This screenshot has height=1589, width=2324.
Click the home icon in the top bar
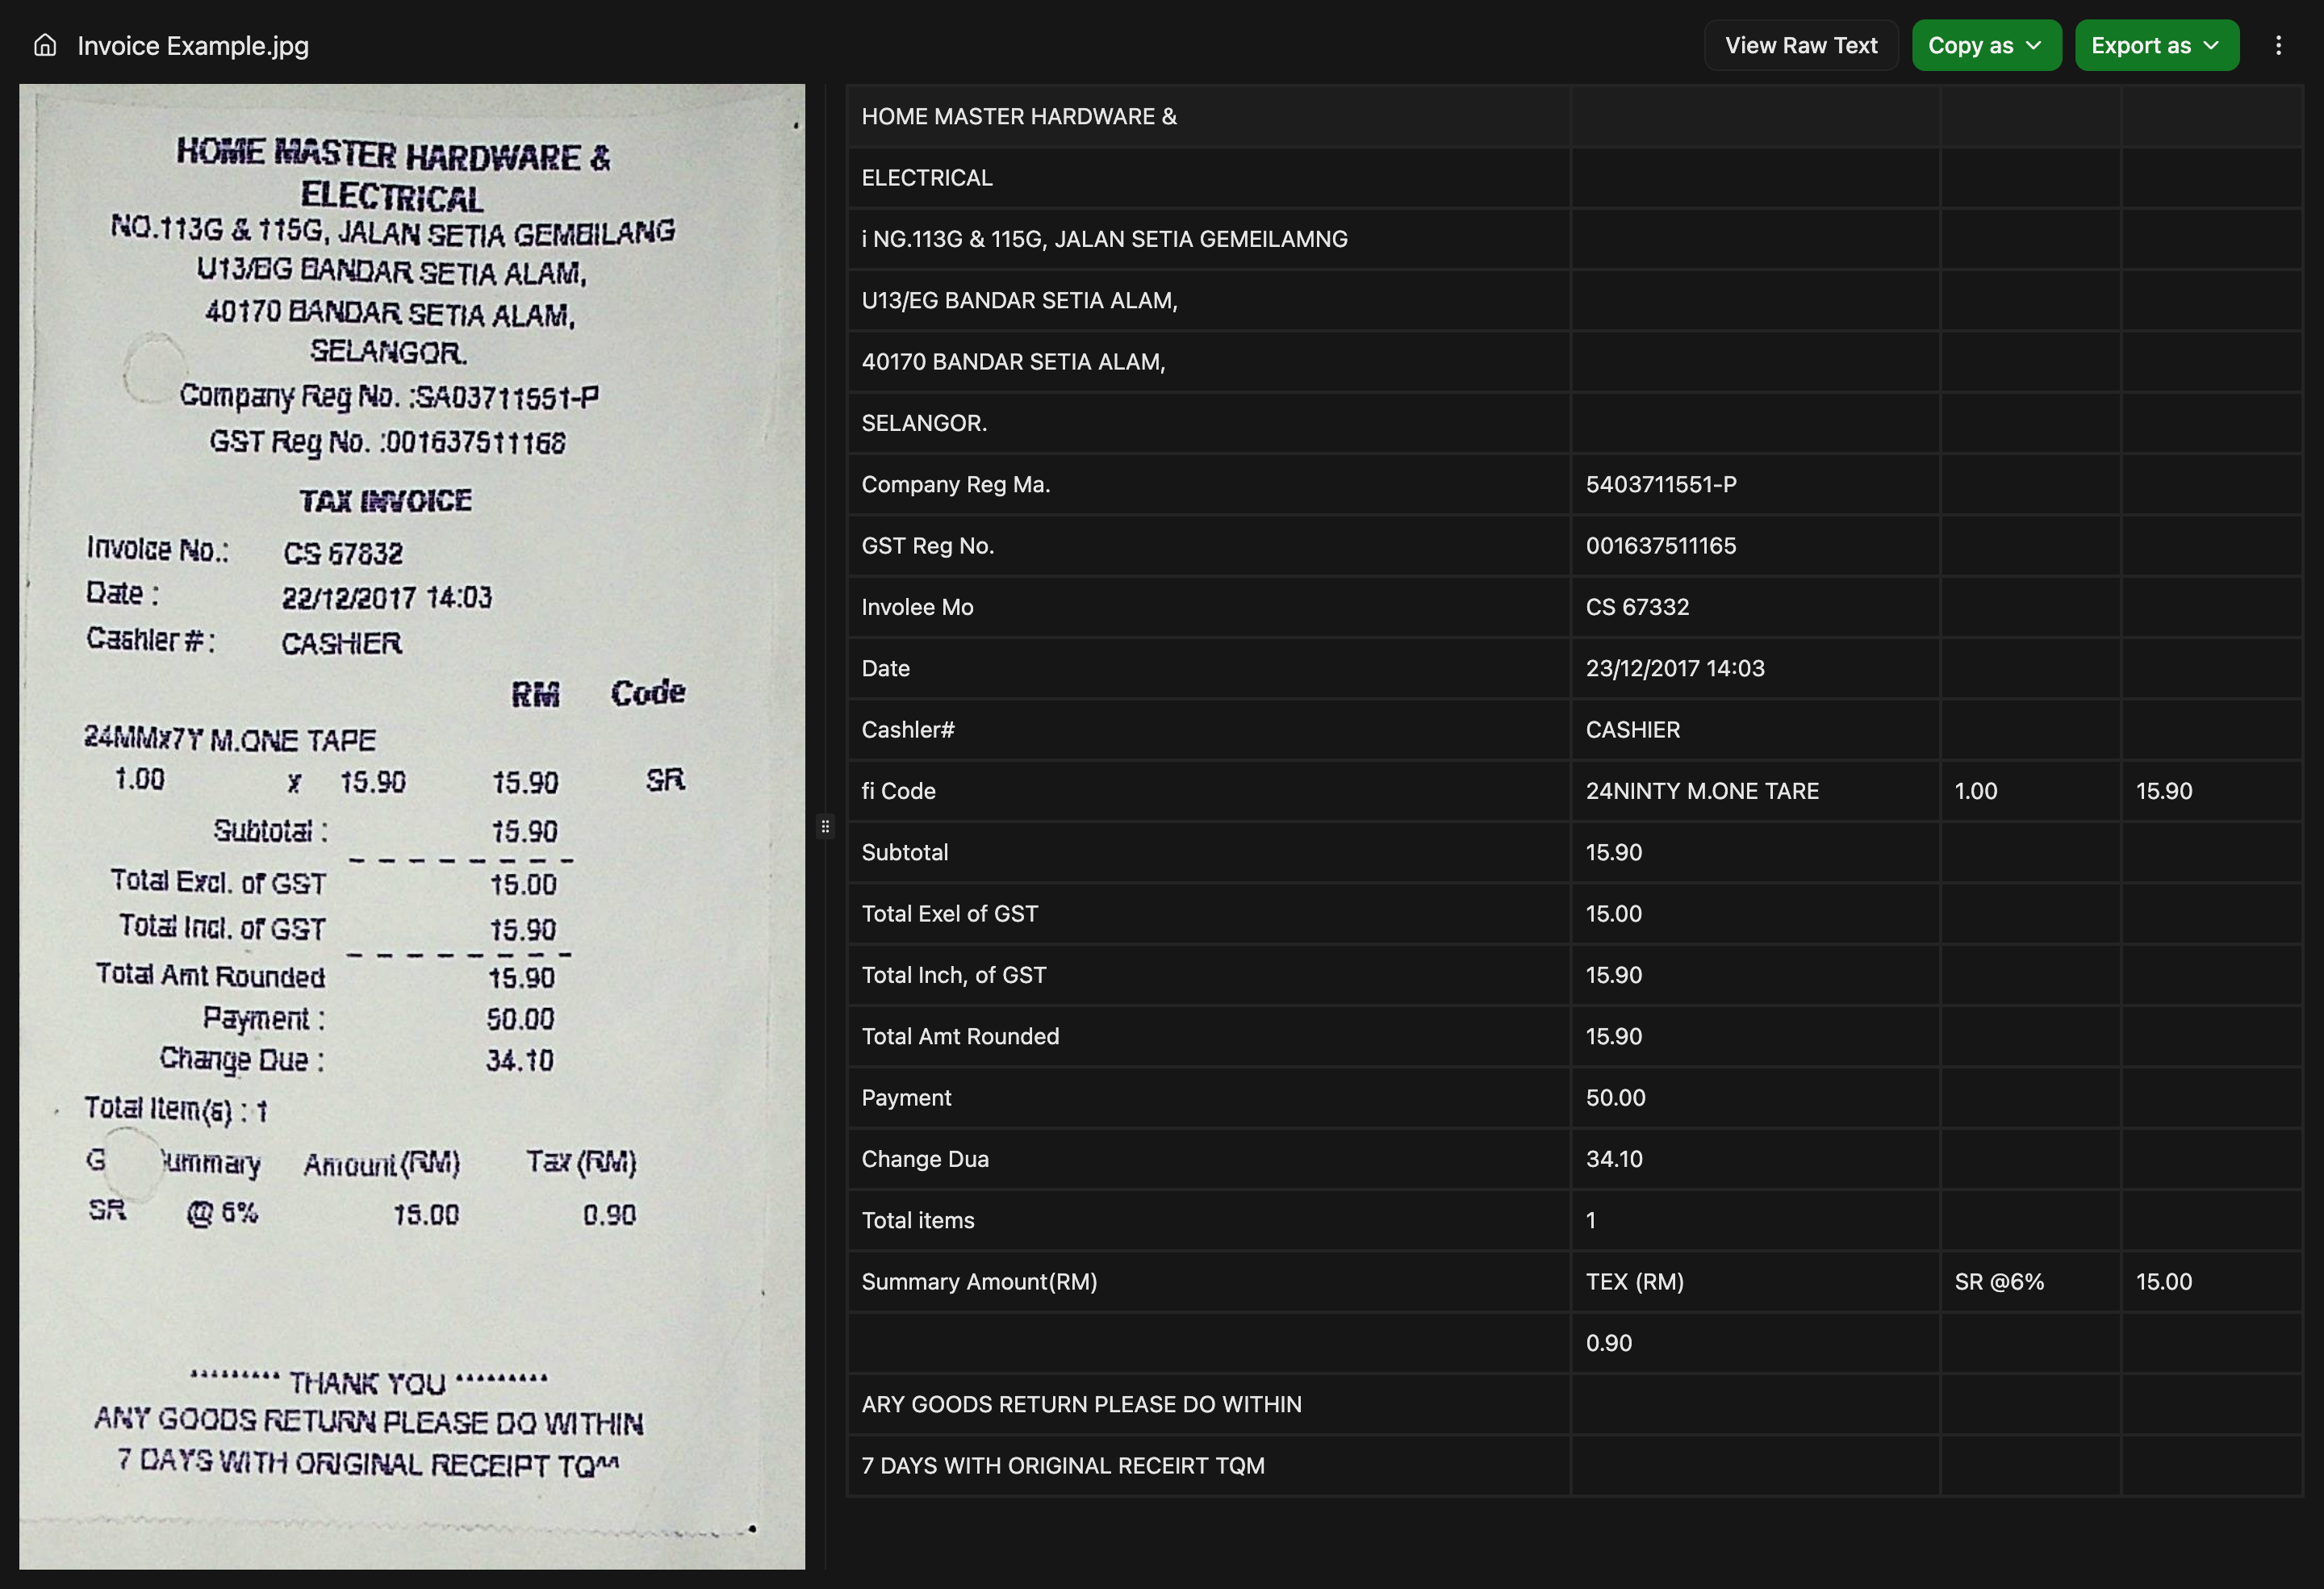(x=44, y=45)
